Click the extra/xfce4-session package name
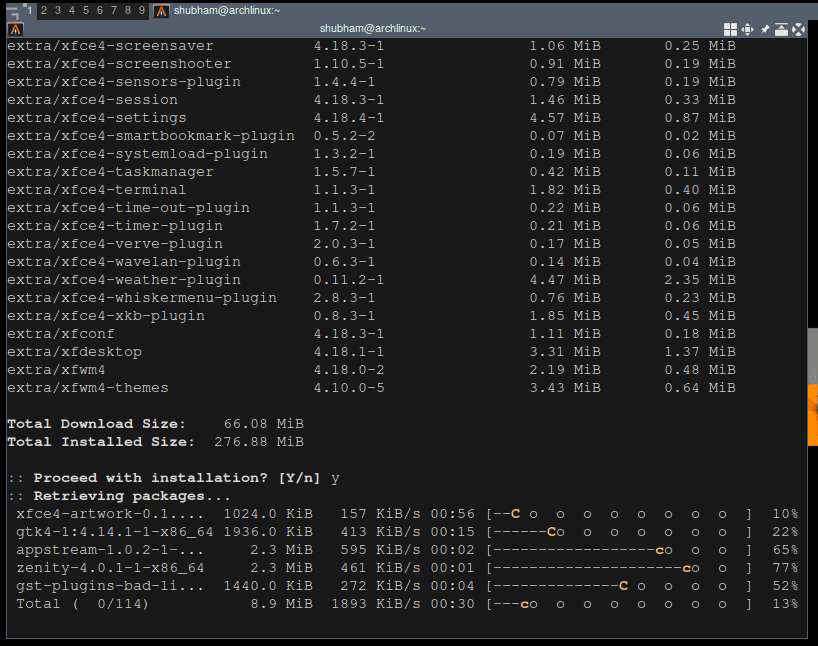This screenshot has height=646, width=818. coord(92,100)
